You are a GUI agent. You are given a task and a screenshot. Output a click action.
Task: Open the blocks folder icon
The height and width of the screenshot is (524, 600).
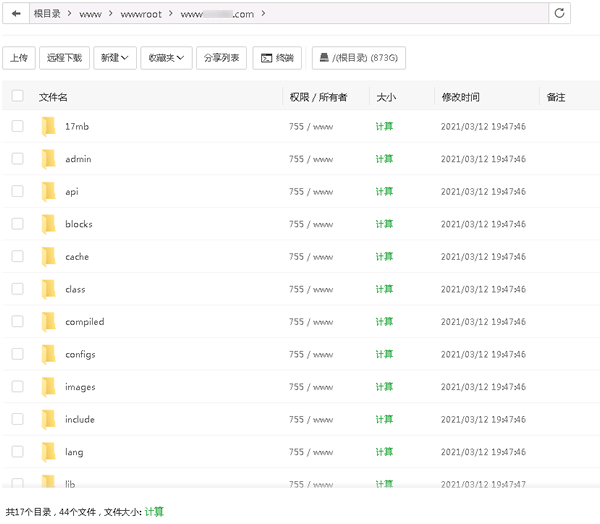(x=49, y=224)
